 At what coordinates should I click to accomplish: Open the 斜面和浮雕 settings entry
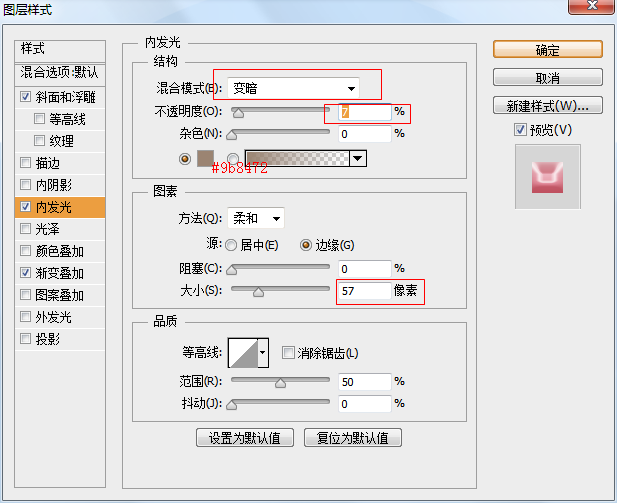point(65,97)
